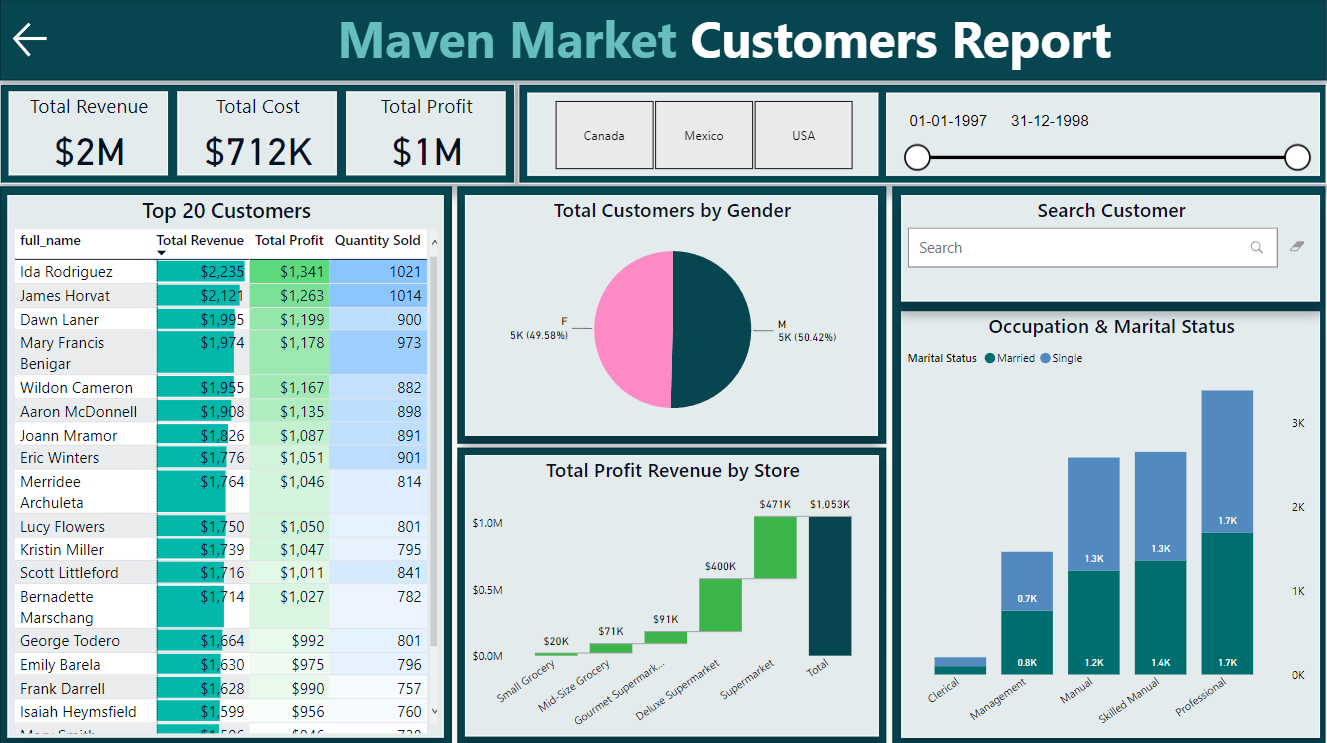Click Single legend item
1327x743 pixels.
pyautogui.click(x=1061, y=358)
